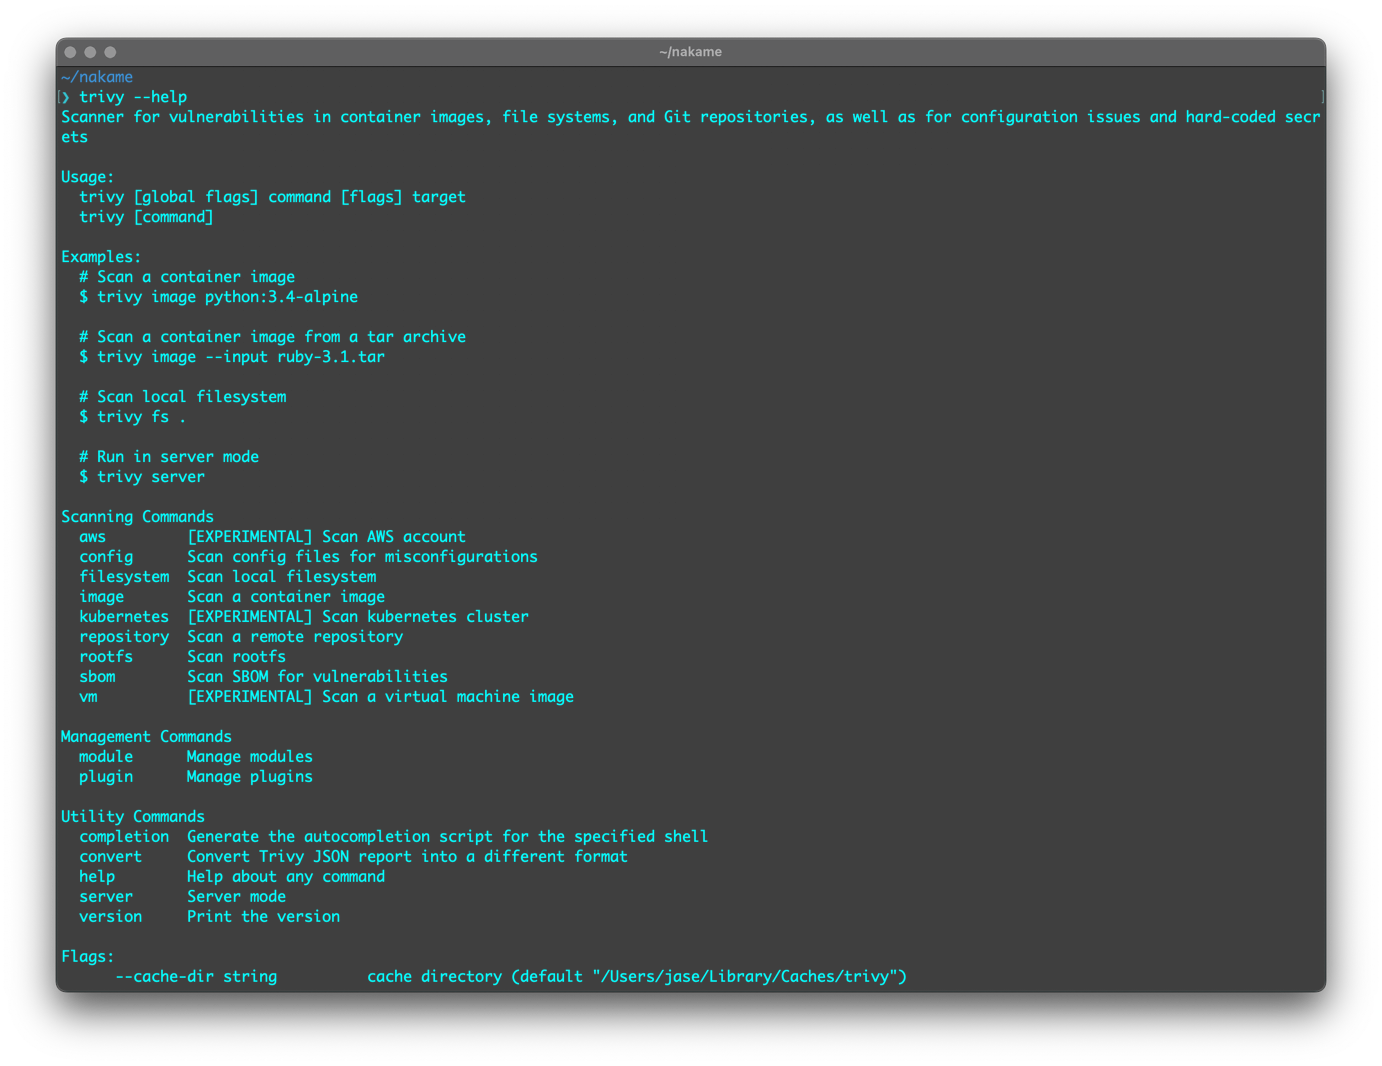Click the maximize window button
Viewport: 1382px width, 1066px height.
110,52
